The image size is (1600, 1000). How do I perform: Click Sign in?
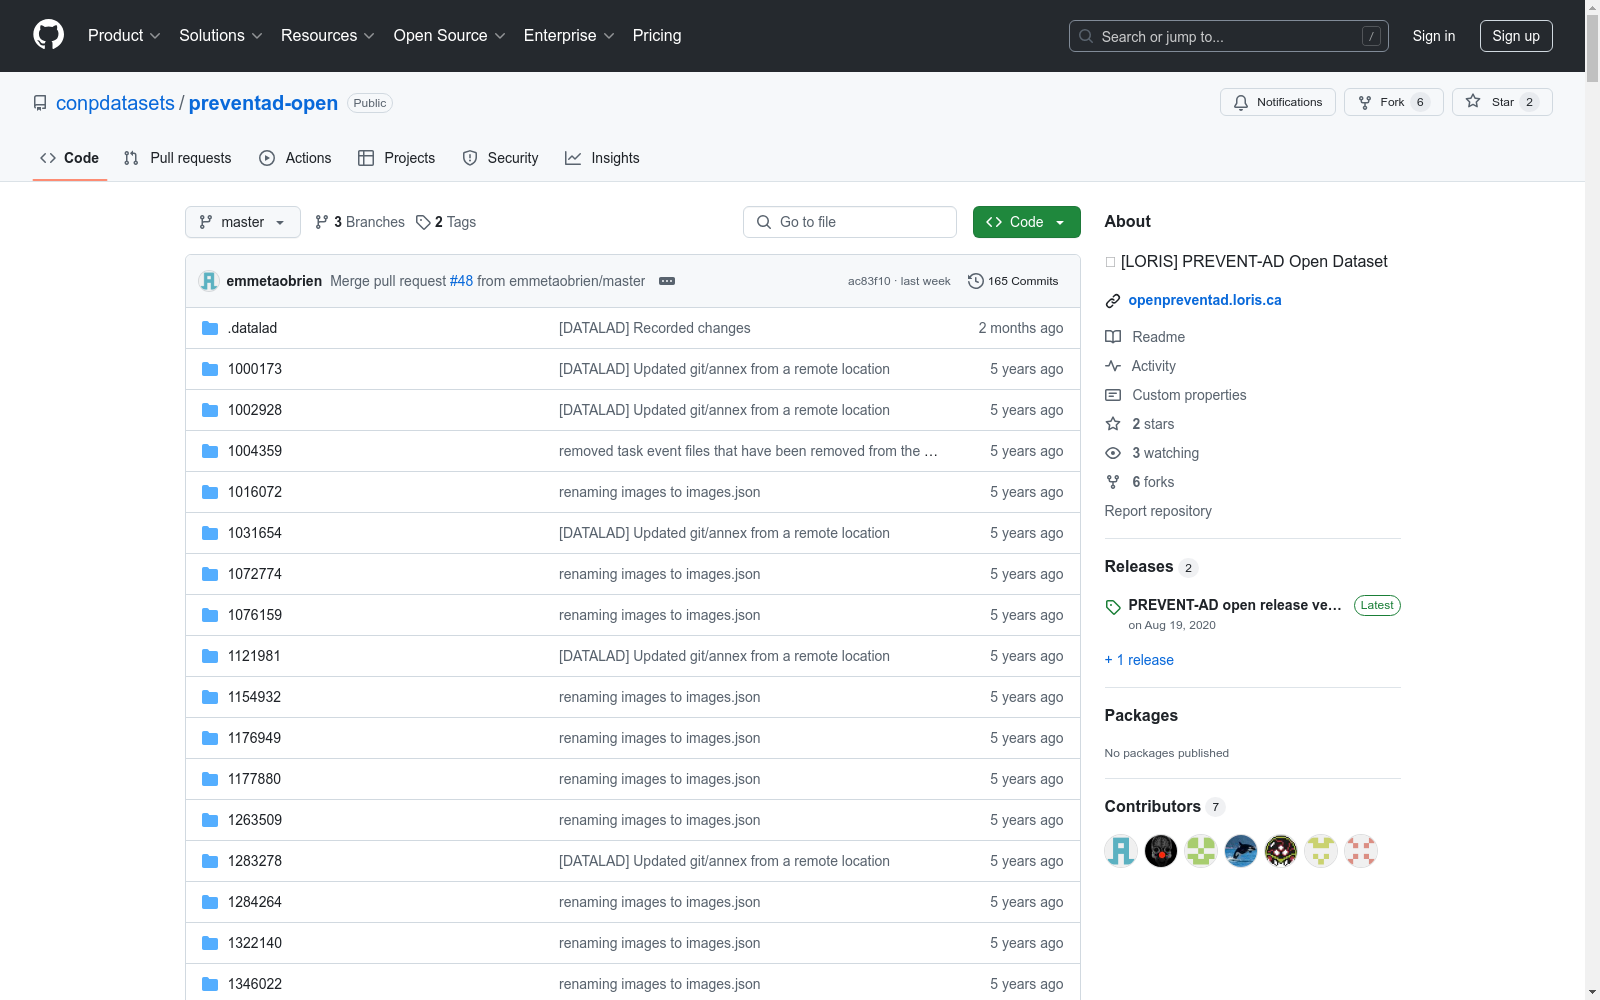click(1434, 36)
